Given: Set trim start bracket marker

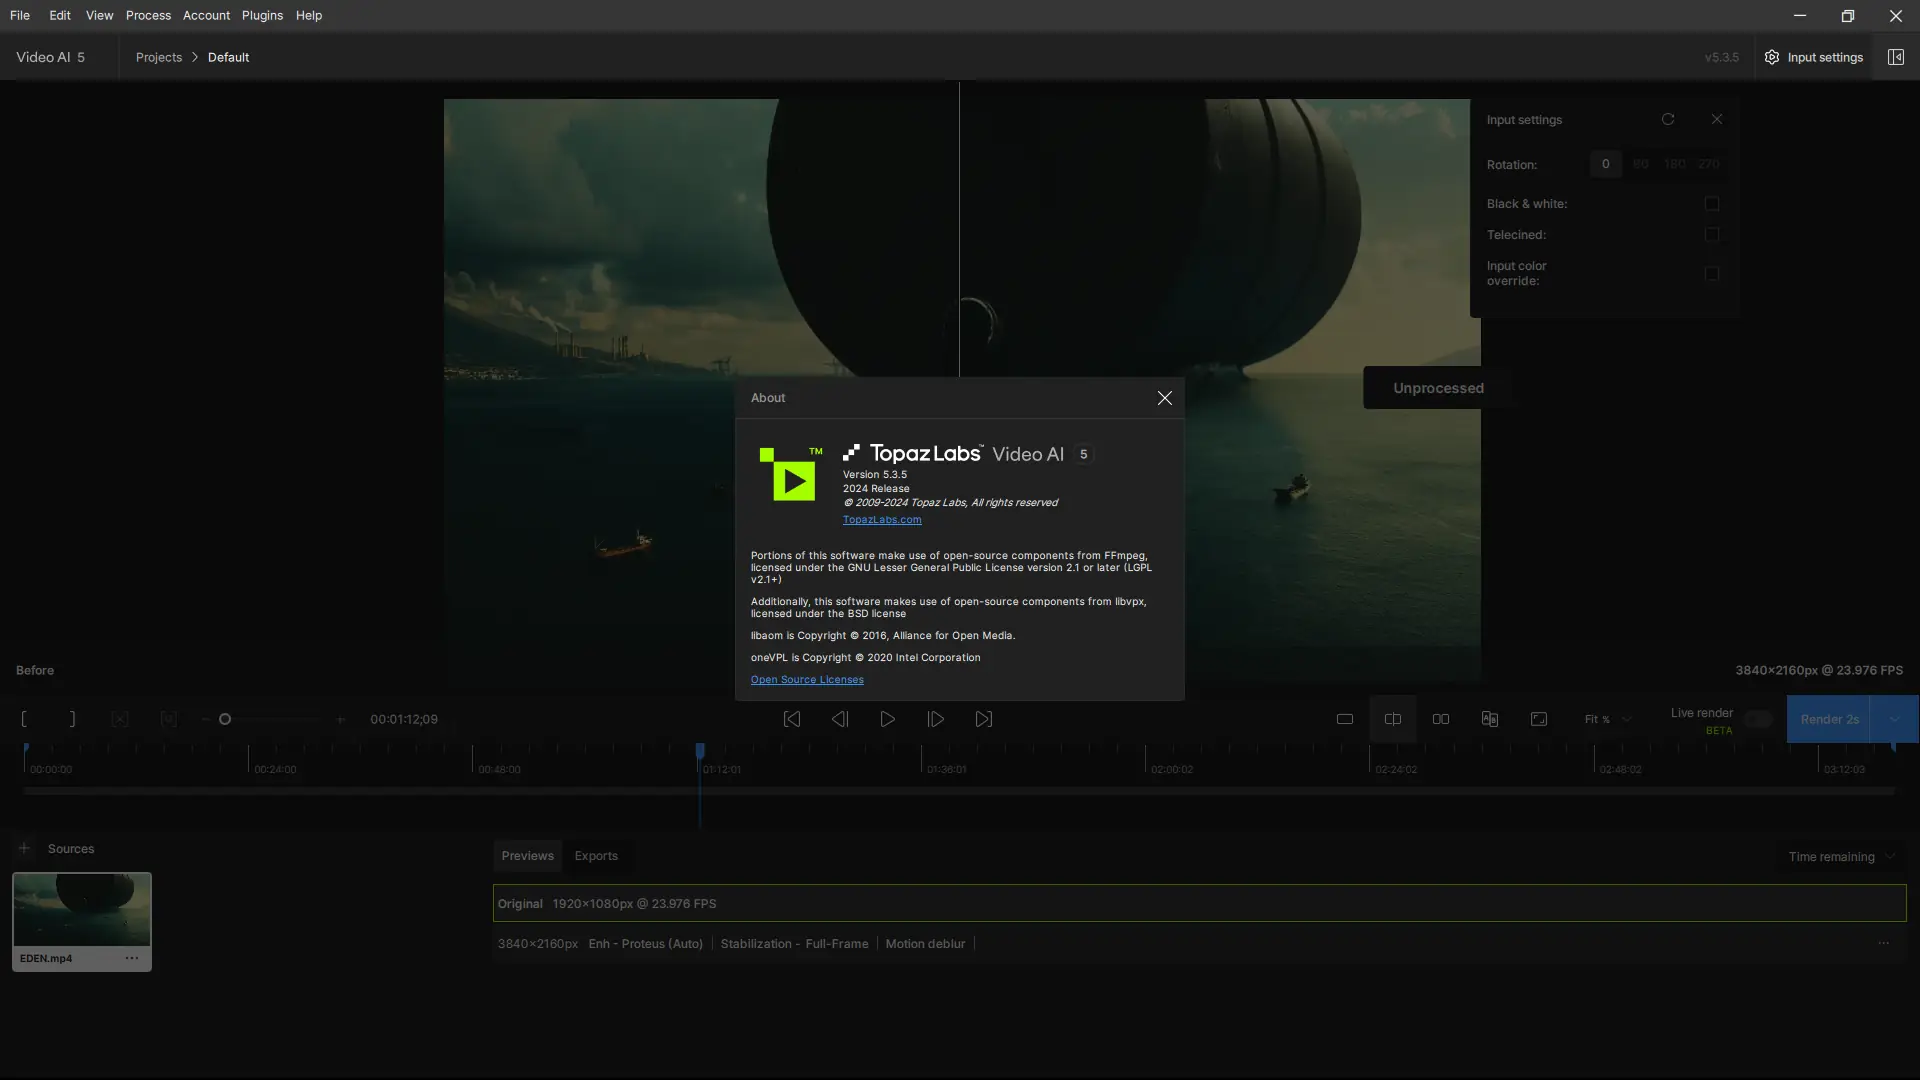Looking at the screenshot, I should (x=24, y=719).
